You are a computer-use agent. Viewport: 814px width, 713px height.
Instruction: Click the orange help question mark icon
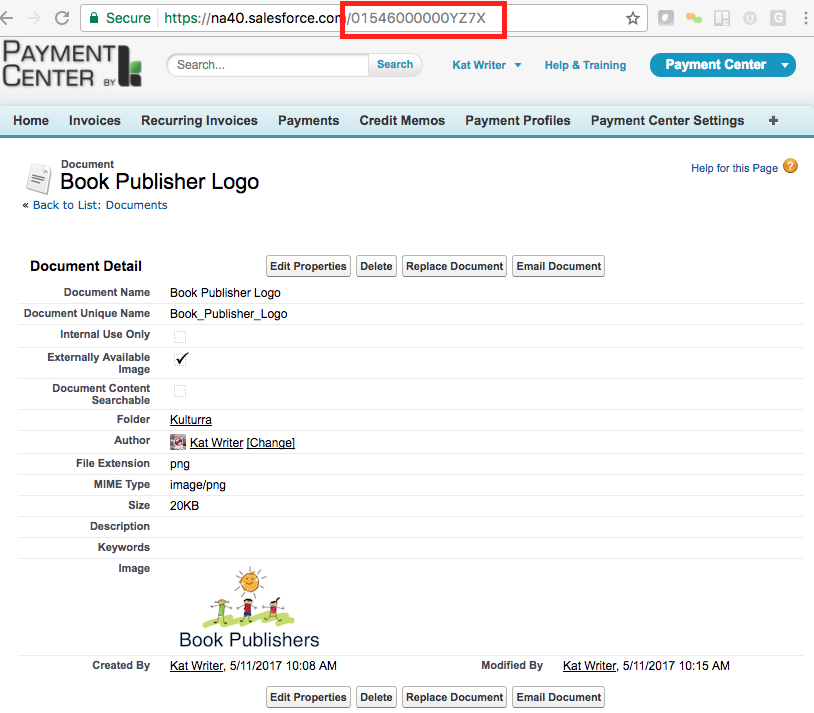click(790, 166)
